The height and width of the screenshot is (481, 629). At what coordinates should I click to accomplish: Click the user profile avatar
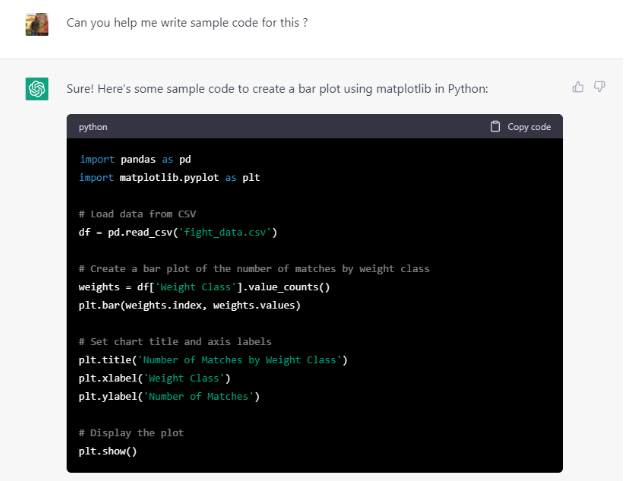click(37, 23)
